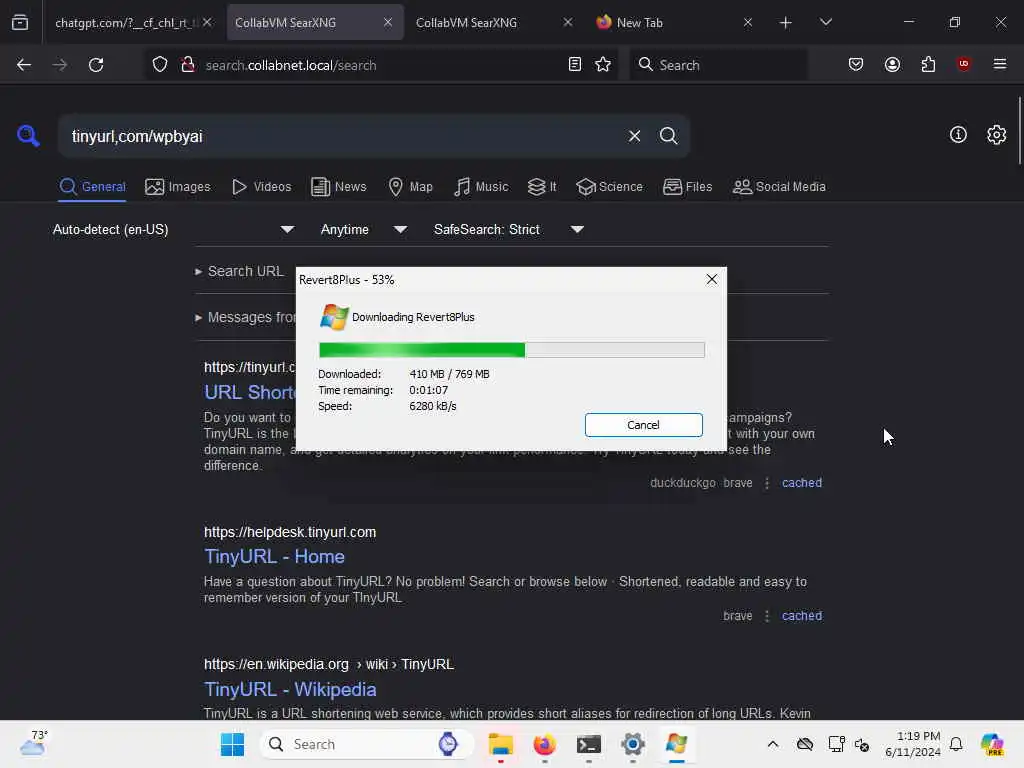Image resolution: width=1024 pixels, height=768 pixels.
Task: Select the Images search category
Action: (178, 187)
